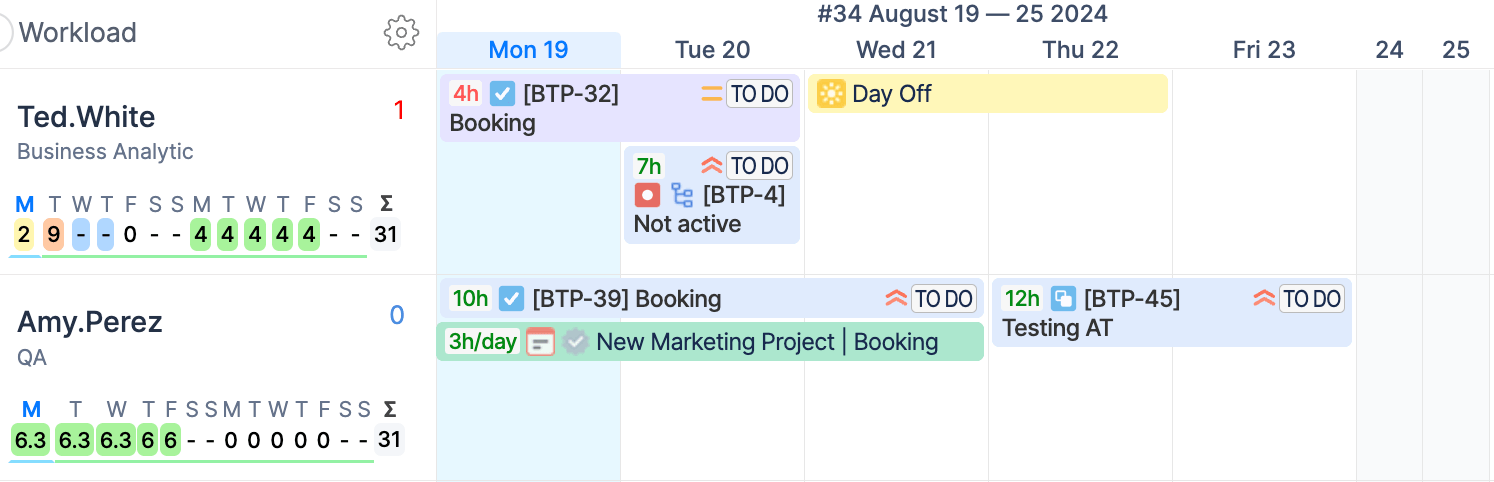
Task: Click Ted.White's orange 9 hours Tuesday cell
Action: (53, 235)
